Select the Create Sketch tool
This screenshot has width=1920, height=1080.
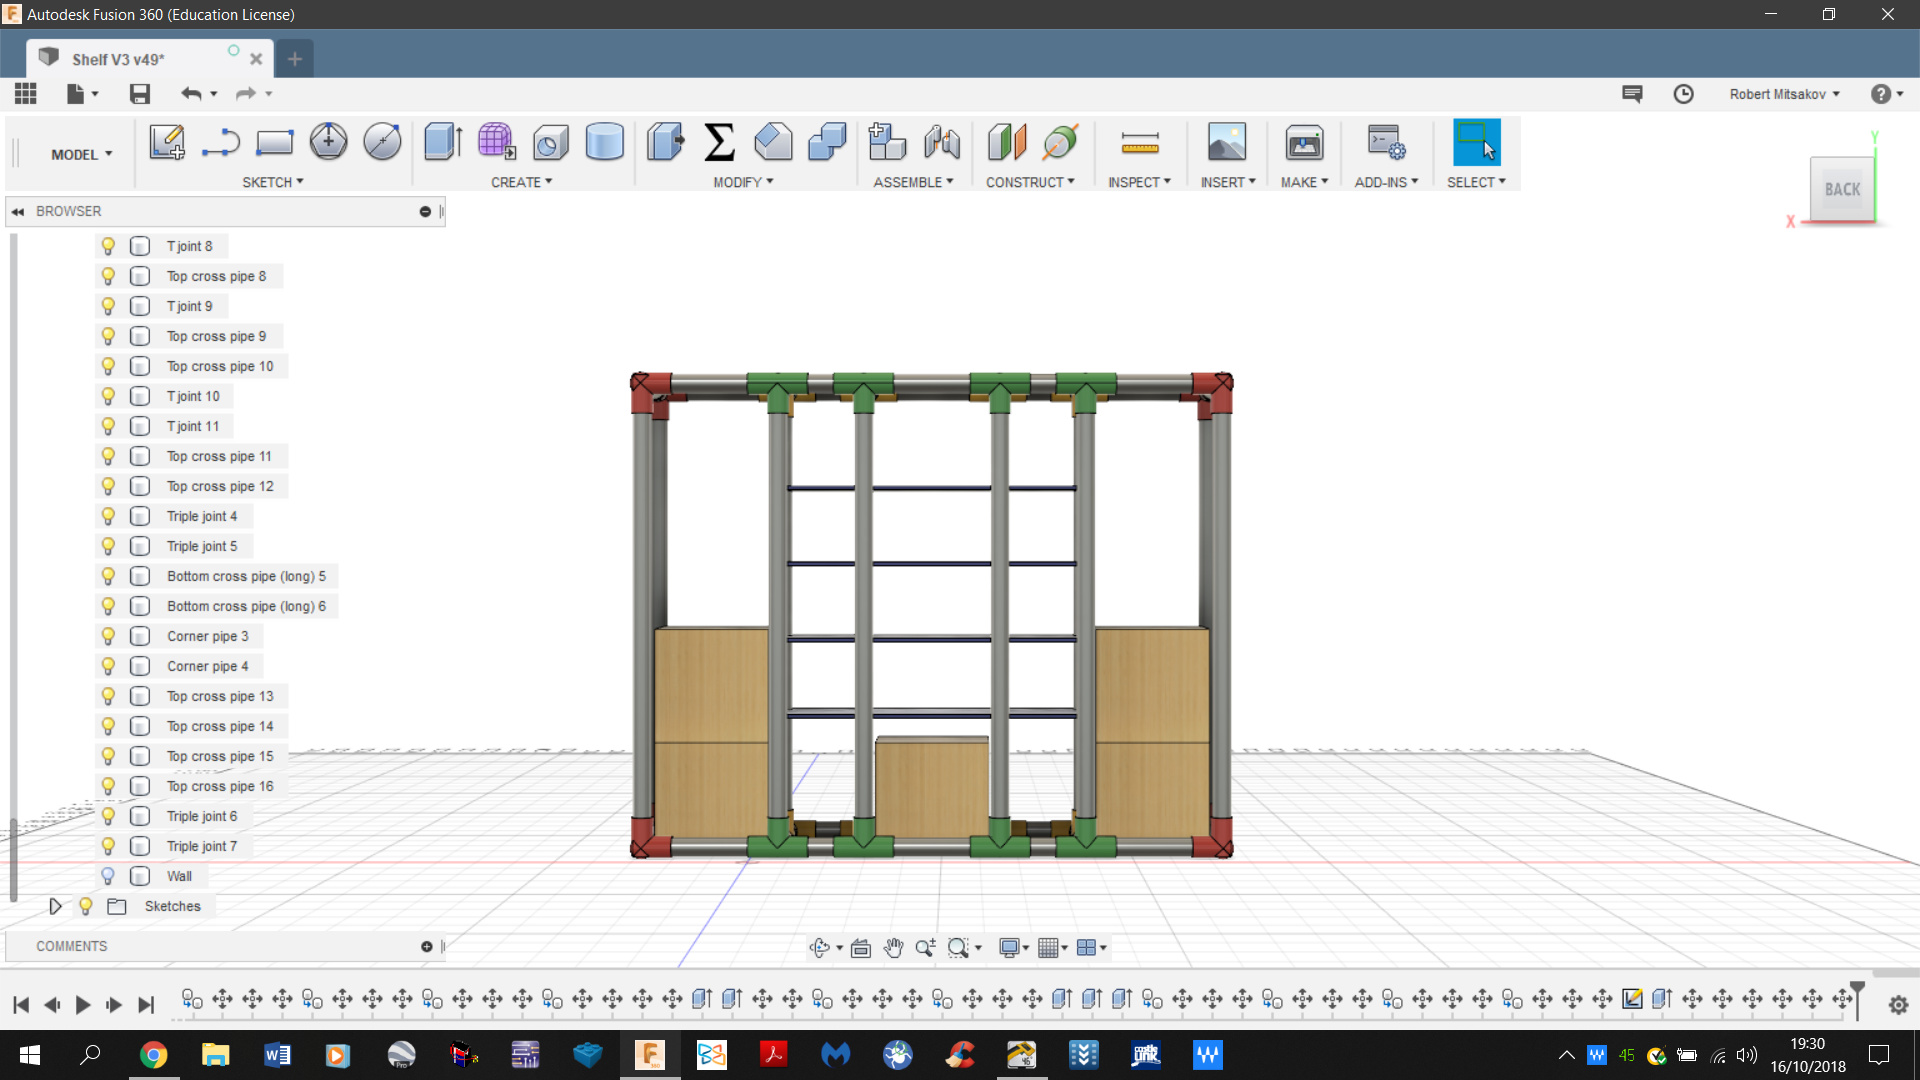click(167, 142)
